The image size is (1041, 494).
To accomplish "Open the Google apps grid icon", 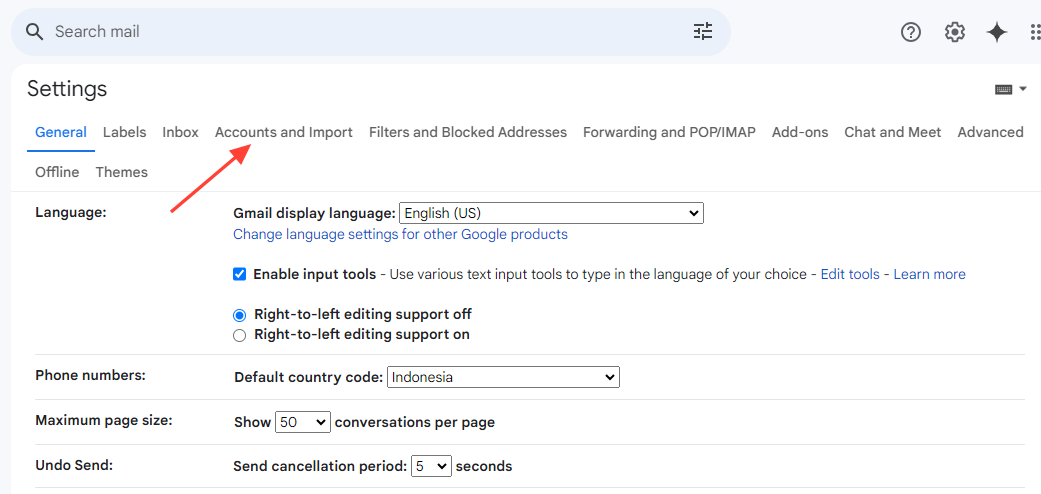I will point(1035,31).
